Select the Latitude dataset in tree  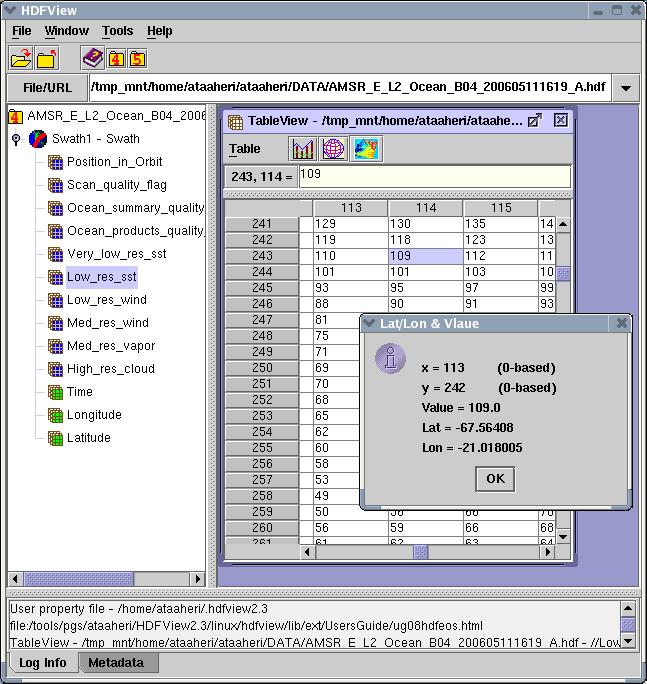coord(88,438)
